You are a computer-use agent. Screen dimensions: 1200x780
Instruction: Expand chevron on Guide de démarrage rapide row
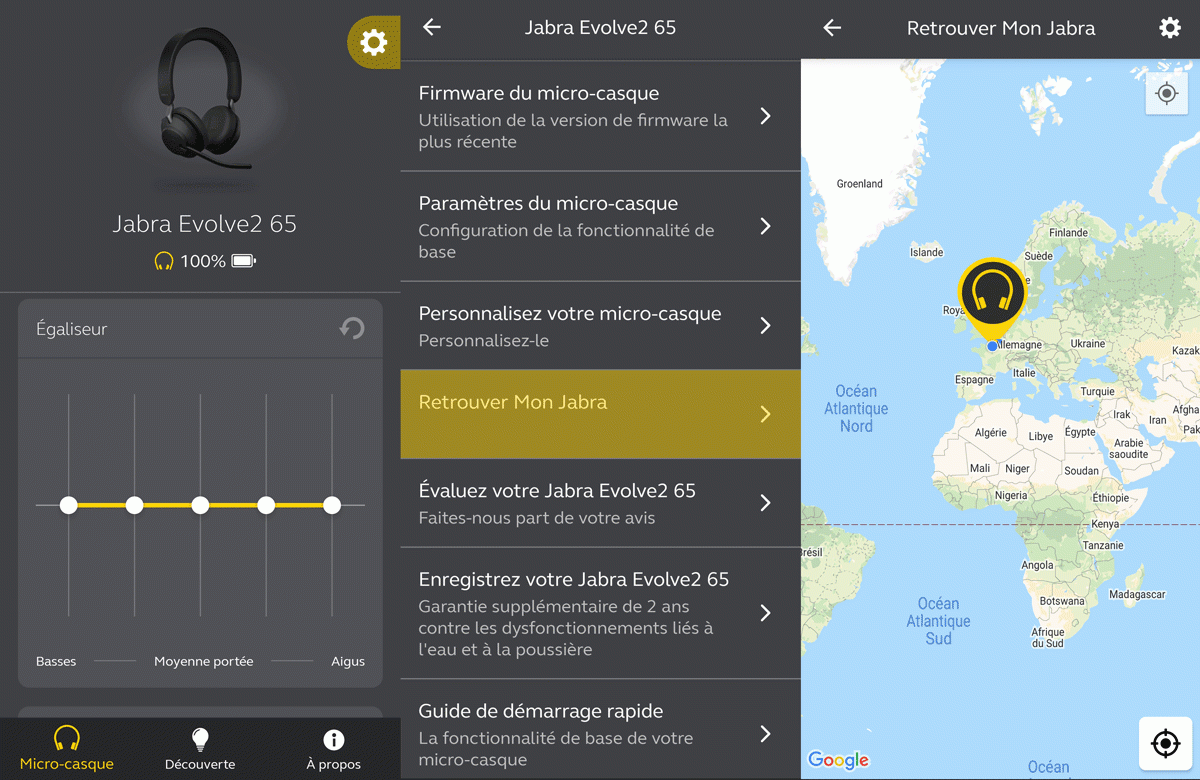click(766, 734)
